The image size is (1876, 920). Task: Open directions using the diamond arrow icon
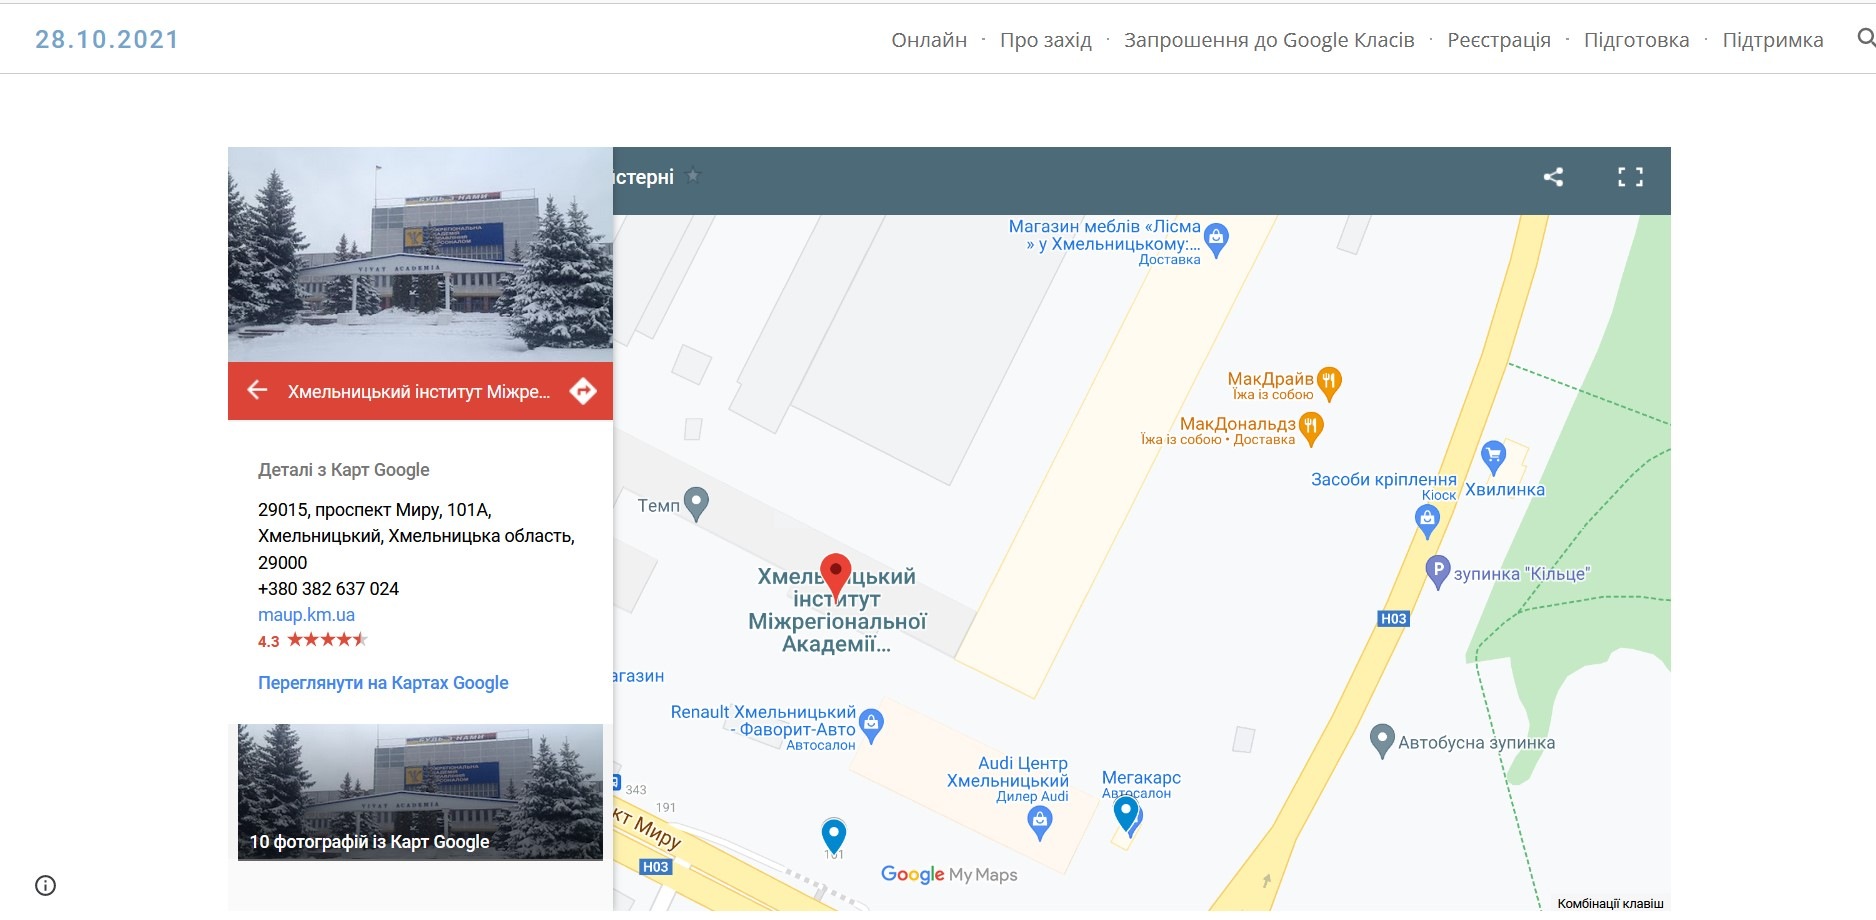[583, 391]
